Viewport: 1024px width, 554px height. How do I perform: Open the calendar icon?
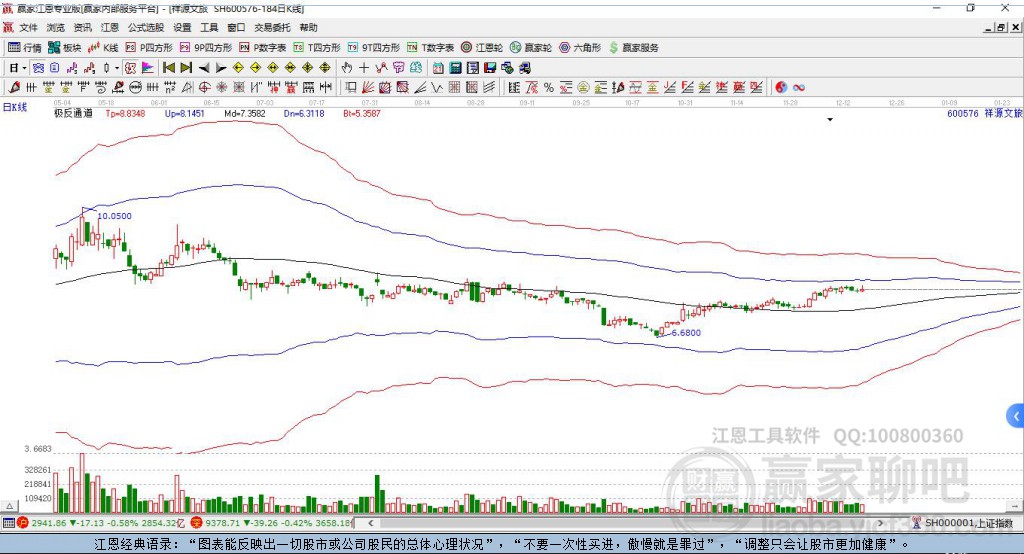tap(438, 67)
